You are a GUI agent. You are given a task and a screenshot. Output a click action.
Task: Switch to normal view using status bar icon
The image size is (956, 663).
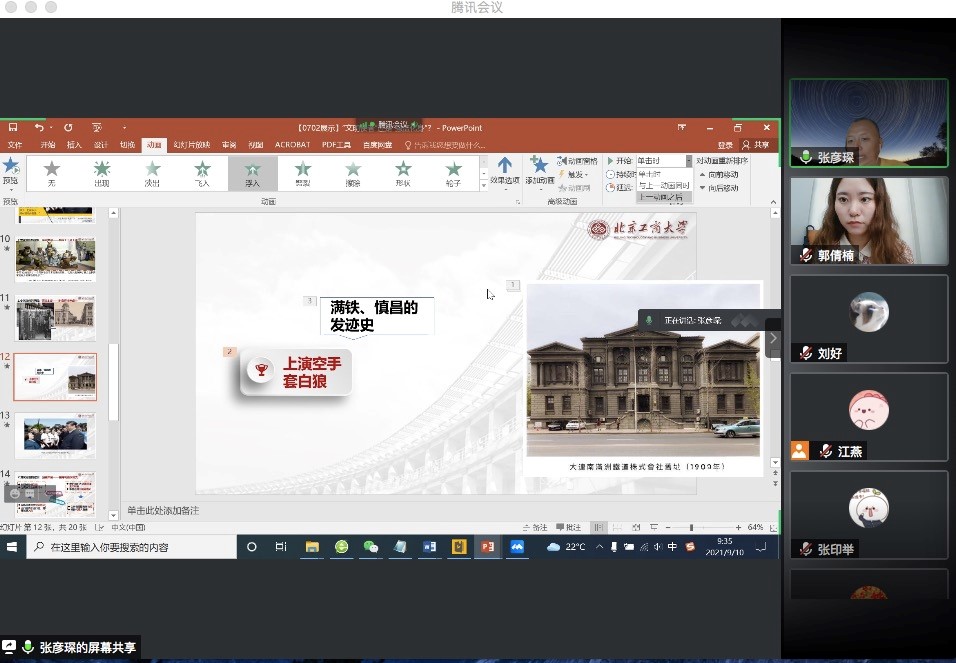click(598, 527)
